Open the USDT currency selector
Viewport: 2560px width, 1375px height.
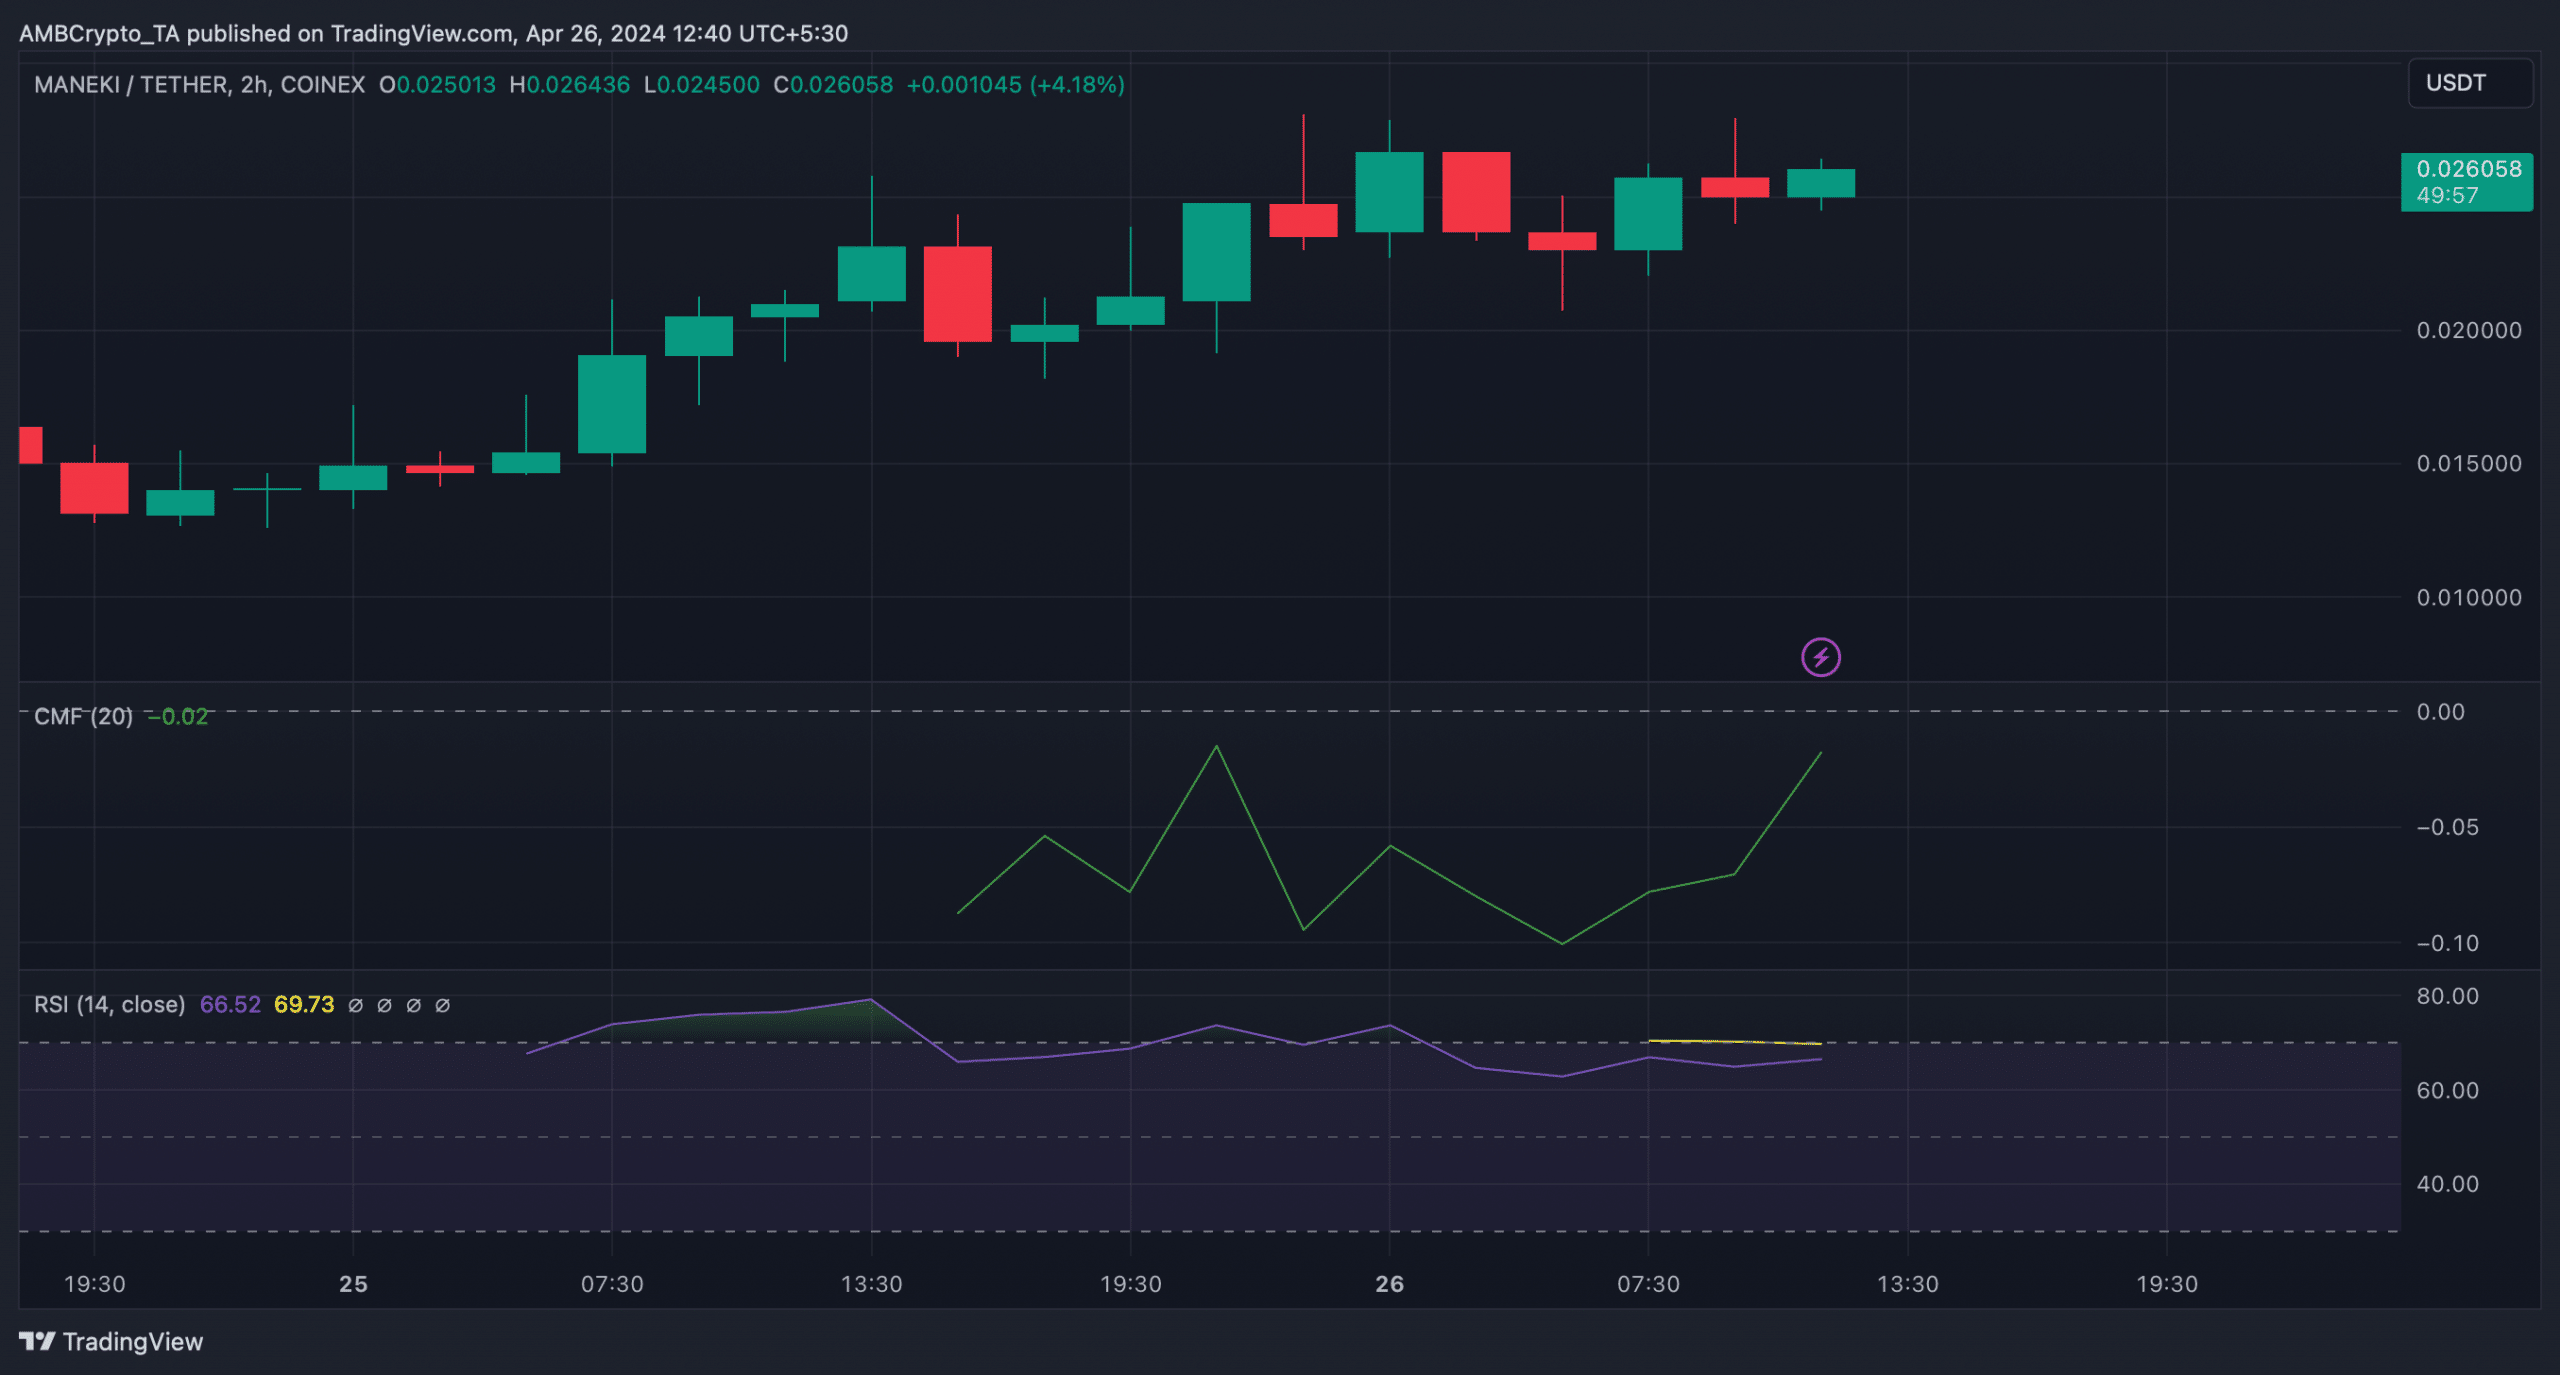click(x=2470, y=83)
